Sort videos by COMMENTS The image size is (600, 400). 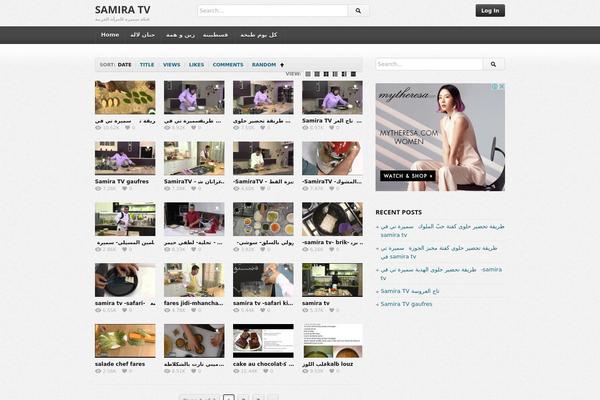pos(228,65)
